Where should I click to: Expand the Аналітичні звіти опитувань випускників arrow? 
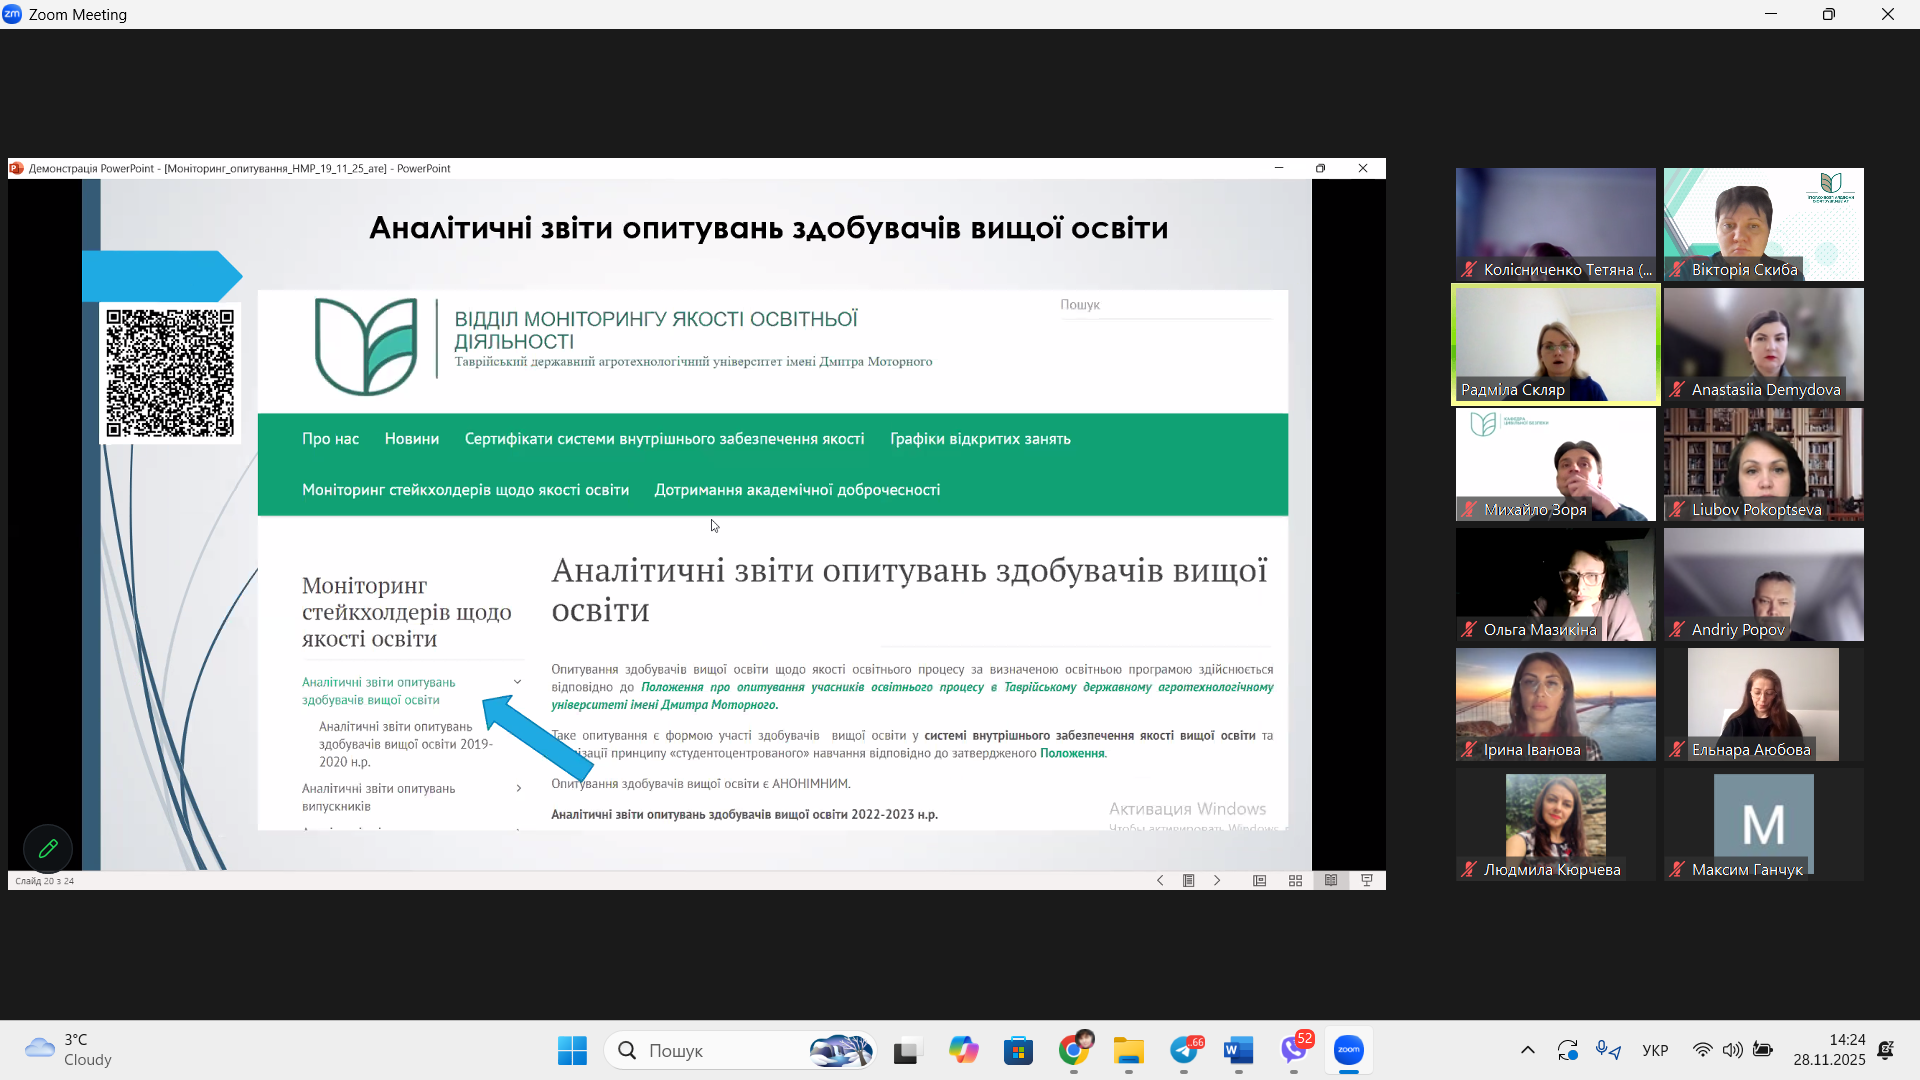click(x=519, y=788)
